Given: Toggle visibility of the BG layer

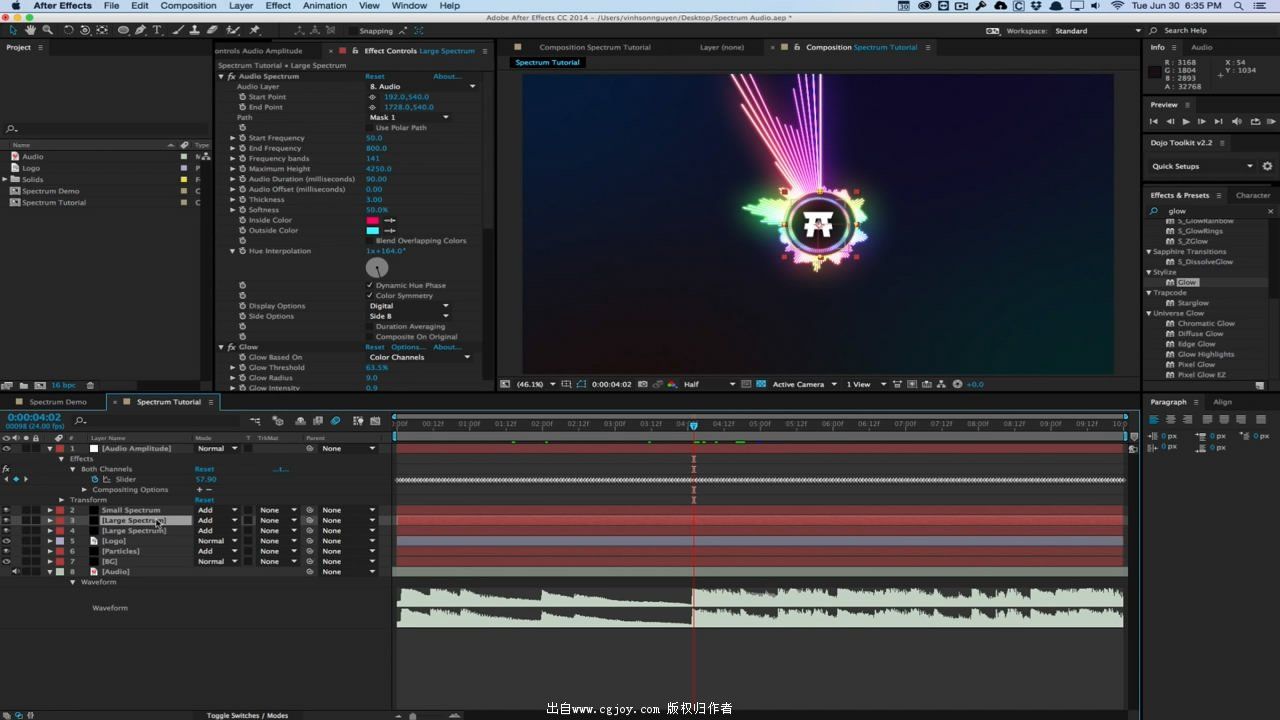Looking at the screenshot, I should [6, 561].
